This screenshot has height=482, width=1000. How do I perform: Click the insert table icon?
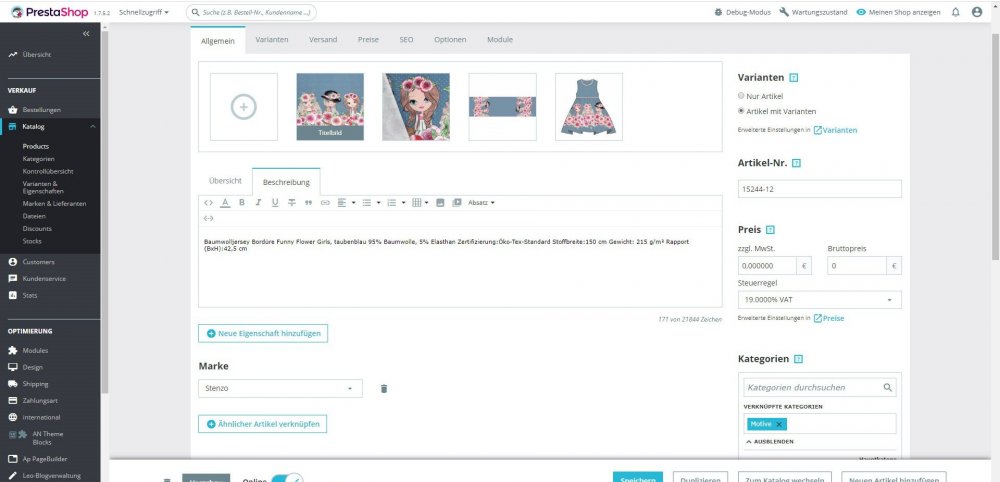coord(416,203)
